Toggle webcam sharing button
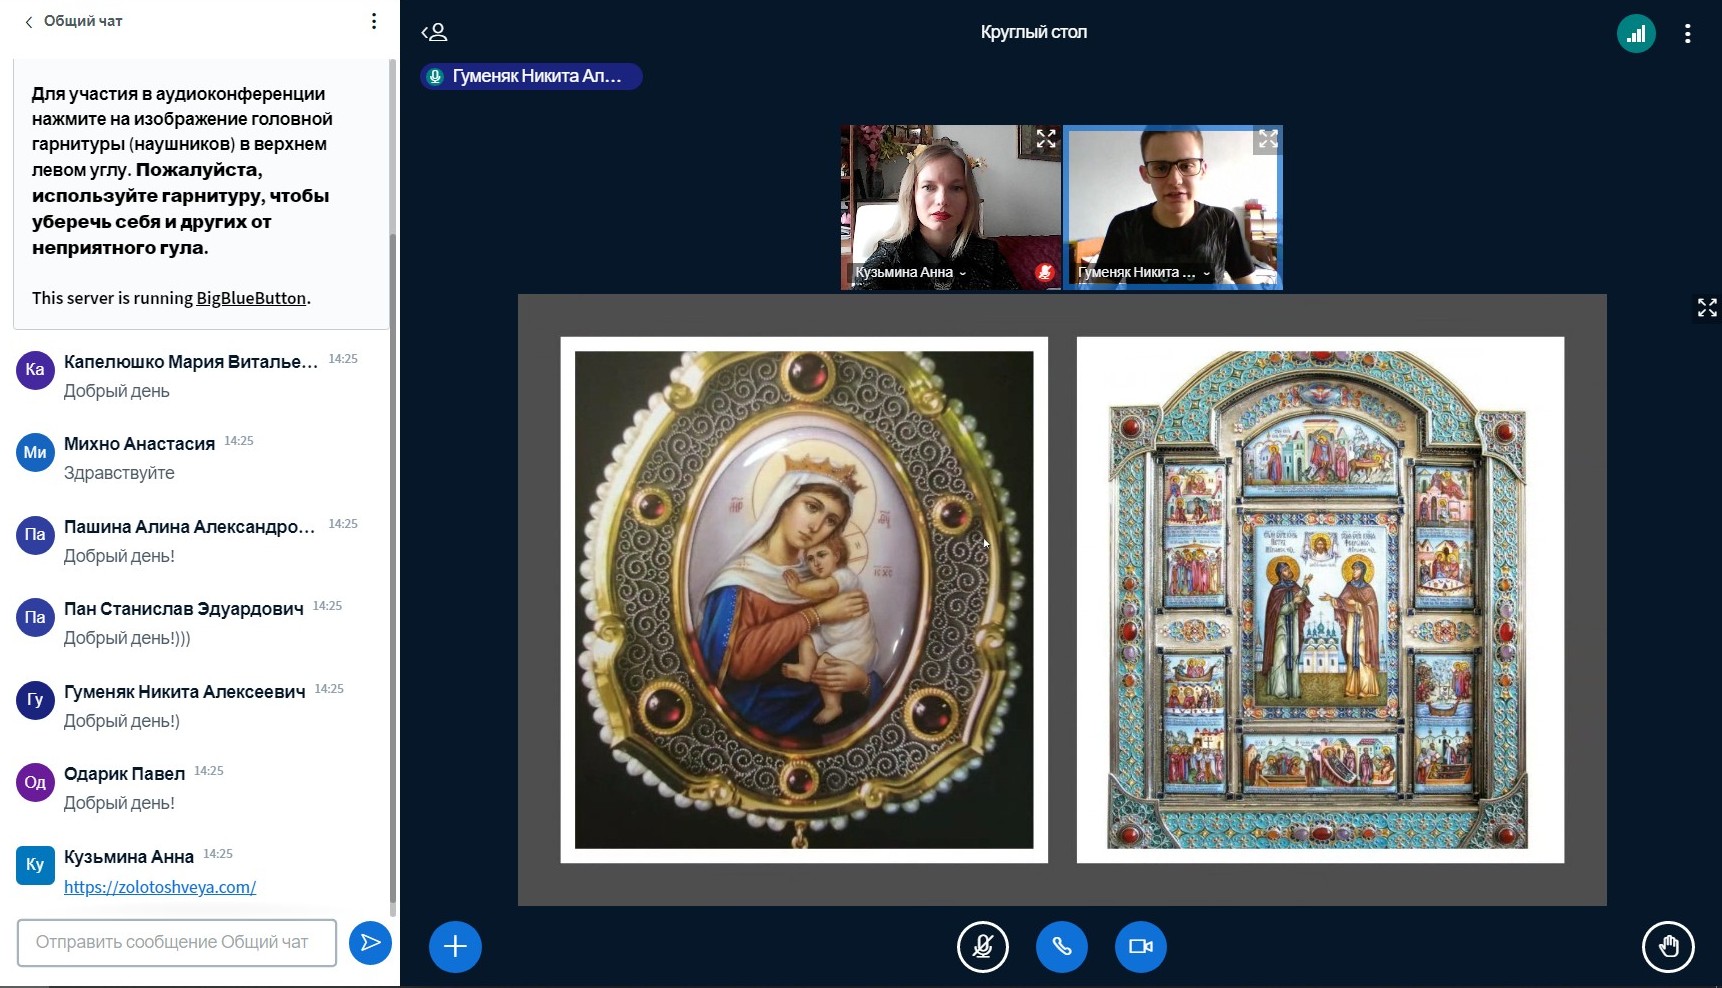 point(1141,946)
